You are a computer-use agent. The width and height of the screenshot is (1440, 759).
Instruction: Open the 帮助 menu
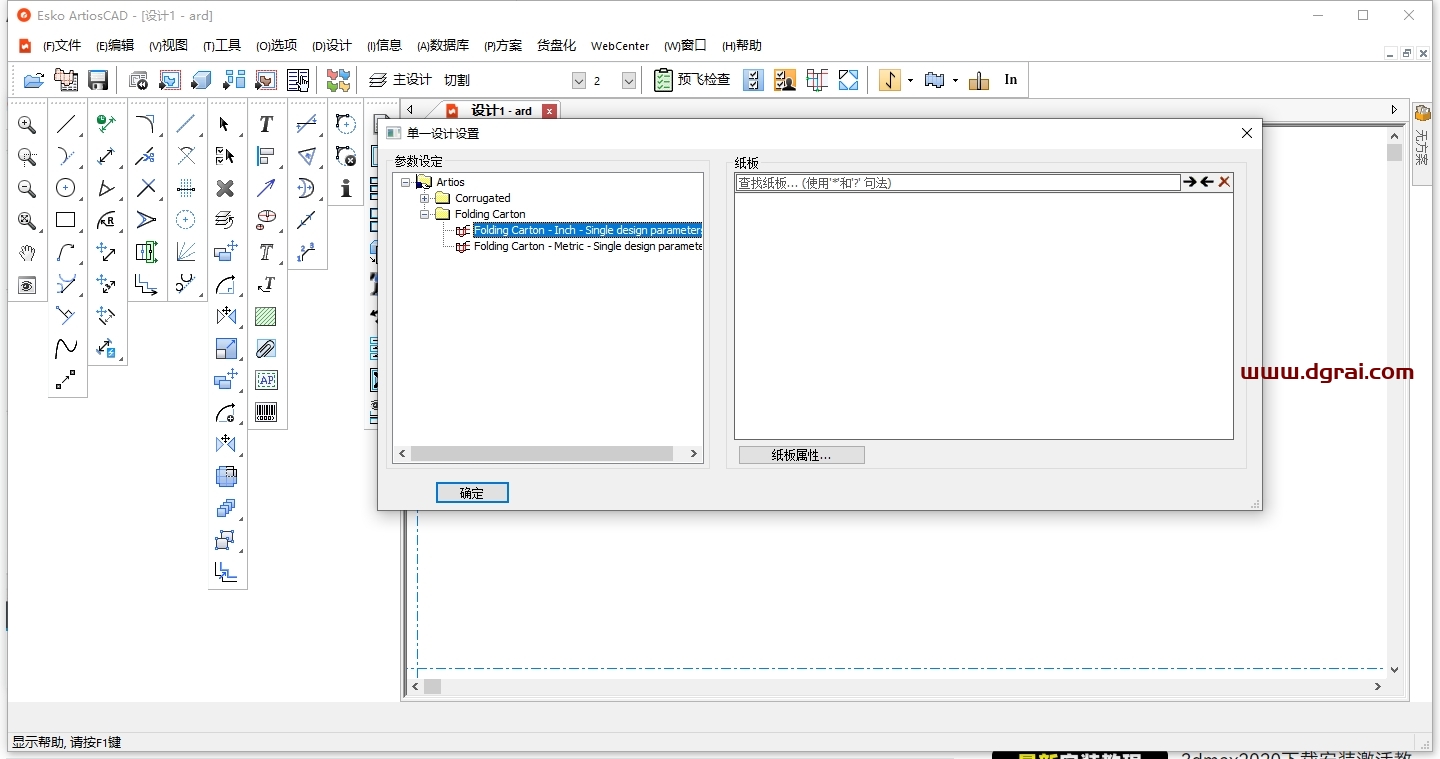pos(742,46)
